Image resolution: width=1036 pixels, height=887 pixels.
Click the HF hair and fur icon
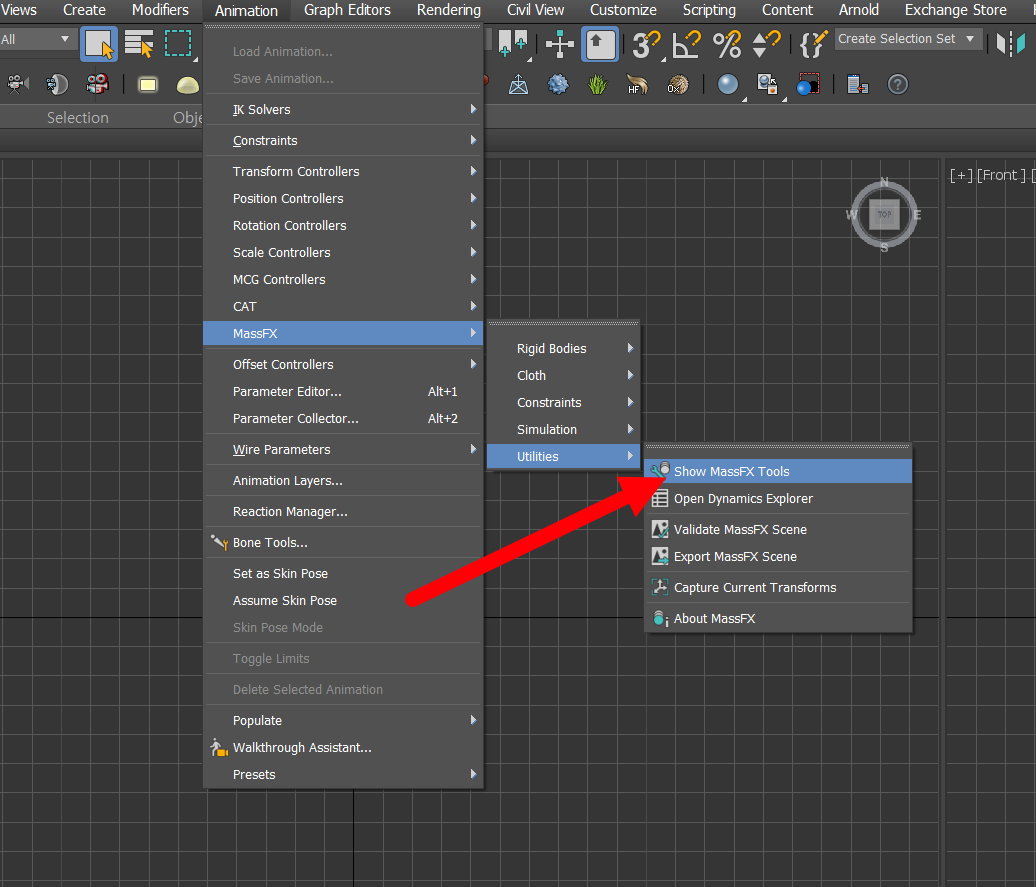(638, 85)
